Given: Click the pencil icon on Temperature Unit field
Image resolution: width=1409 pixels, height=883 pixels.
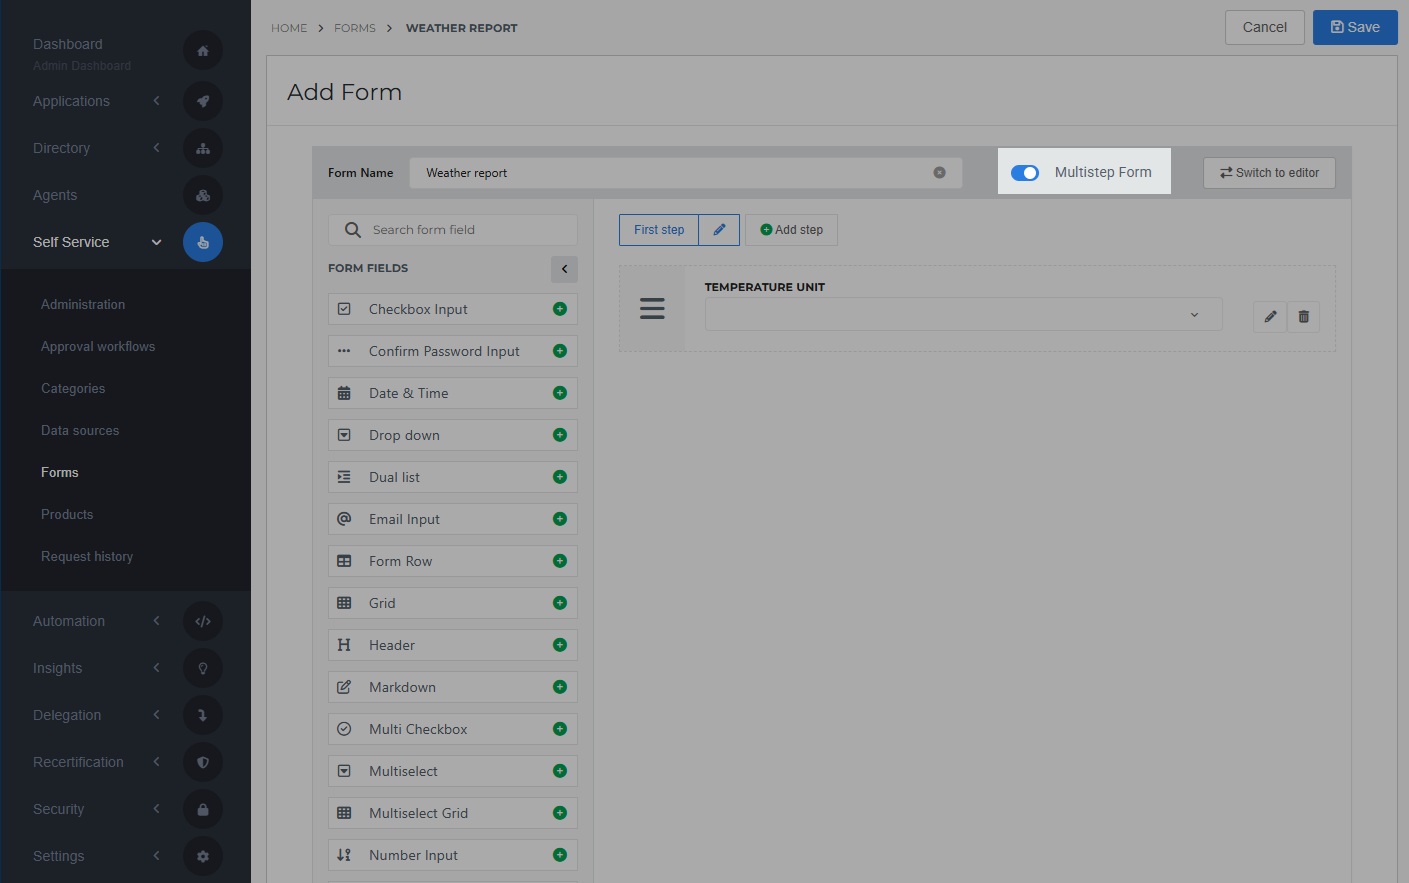Looking at the screenshot, I should pos(1270,316).
